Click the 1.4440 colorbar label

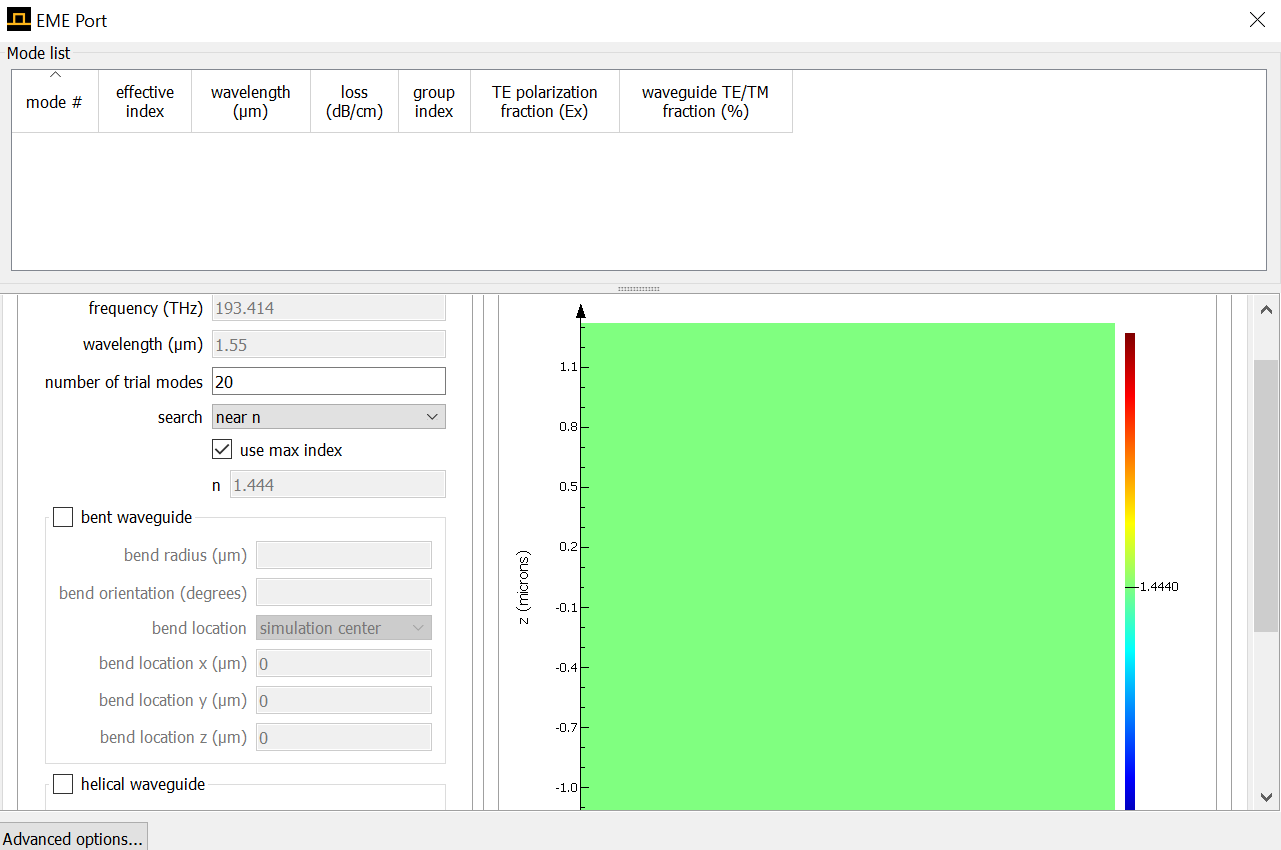(x=1159, y=587)
